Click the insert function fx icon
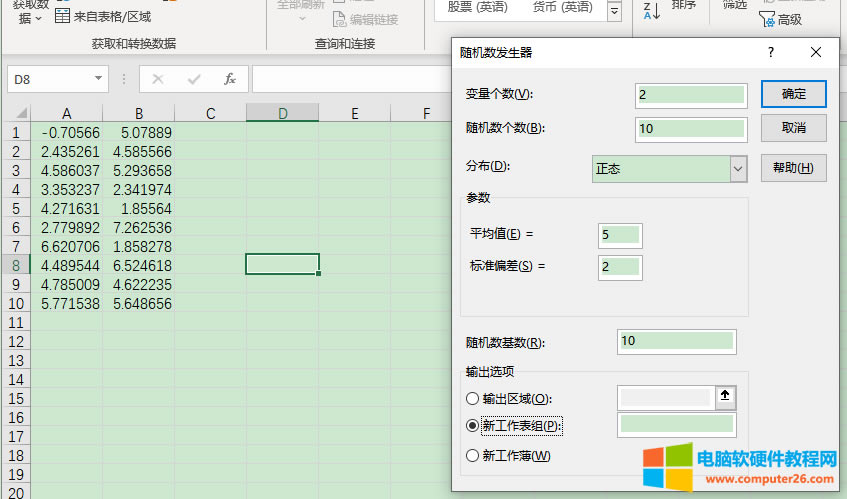Image resolution: width=847 pixels, height=499 pixels. [229, 79]
